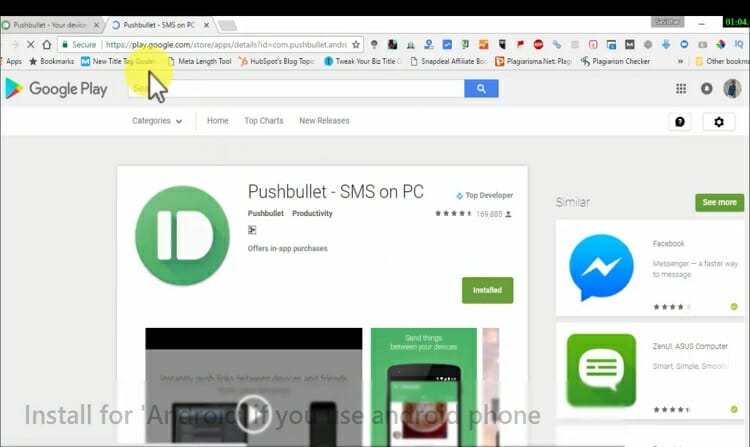This screenshot has height=447, width=750.
Task: Open the Google account profile picture
Action: click(x=732, y=88)
